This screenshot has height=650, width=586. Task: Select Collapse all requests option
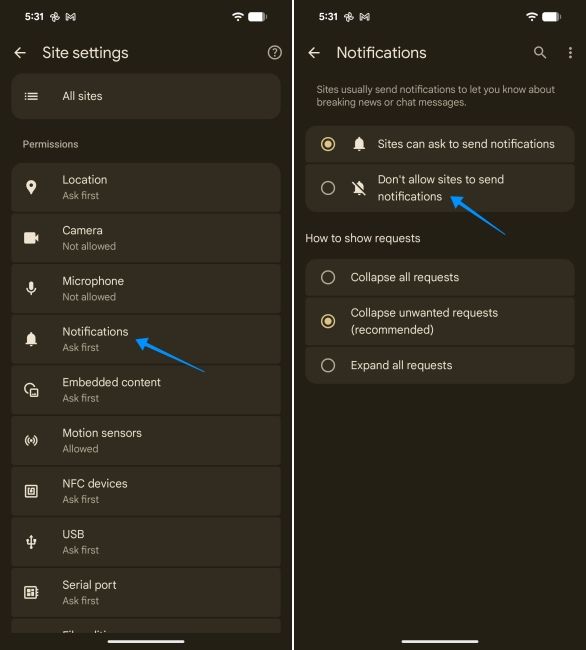pyautogui.click(x=440, y=277)
